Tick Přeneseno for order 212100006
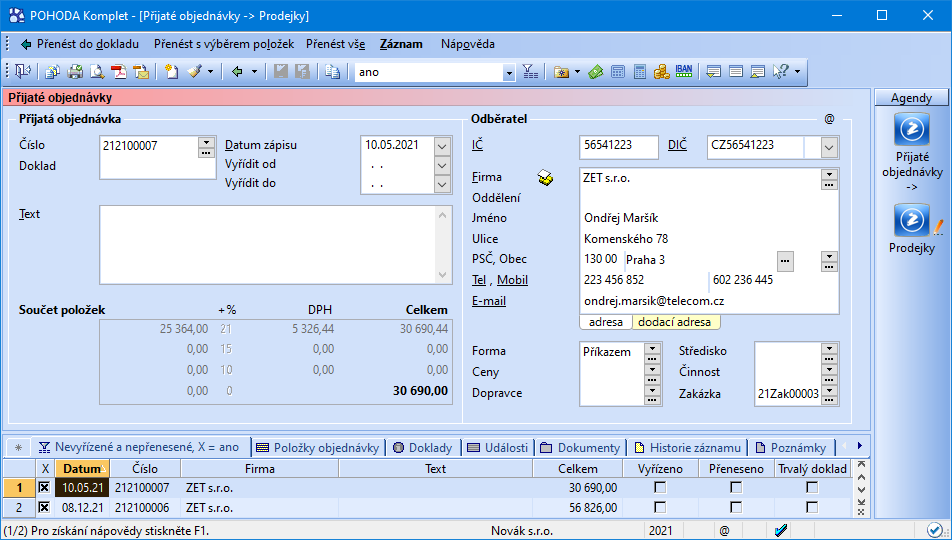Screen dimensions: 952x540 click(736, 507)
